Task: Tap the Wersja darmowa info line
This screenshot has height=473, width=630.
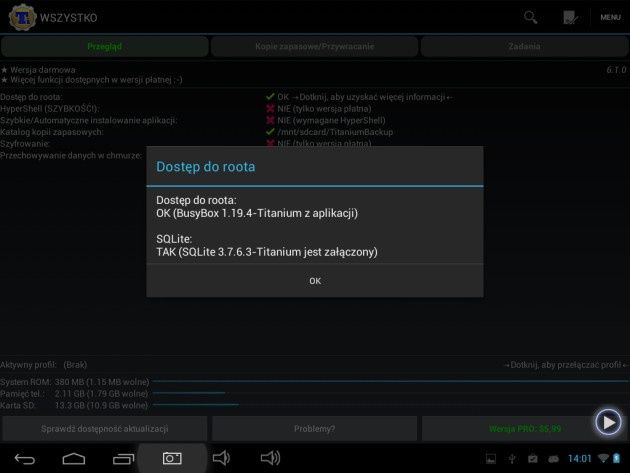Action: pos(38,70)
